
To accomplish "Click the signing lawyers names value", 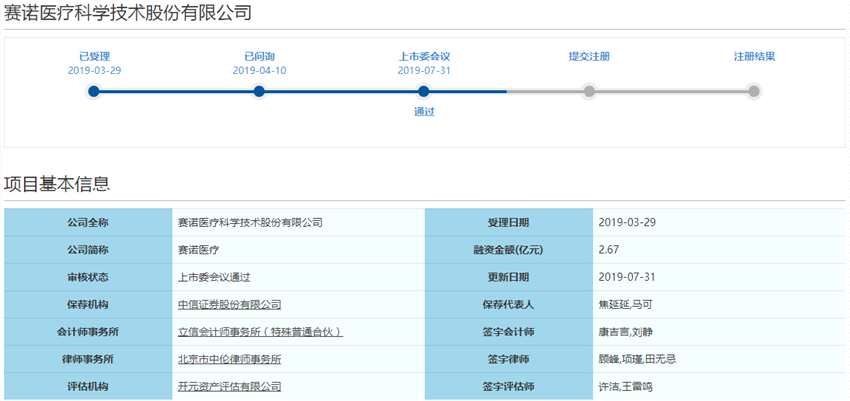I will point(637,359).
